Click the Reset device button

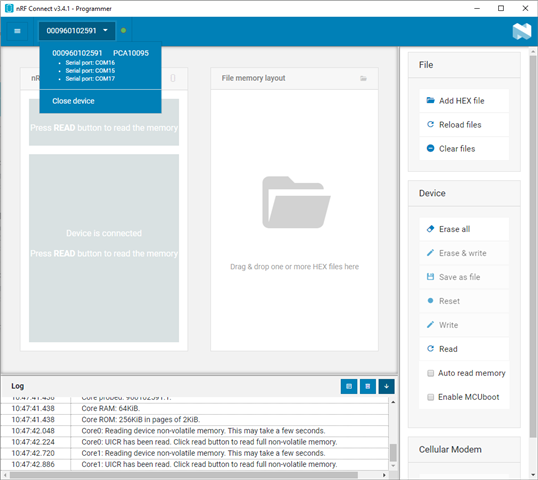click(464, 301)
